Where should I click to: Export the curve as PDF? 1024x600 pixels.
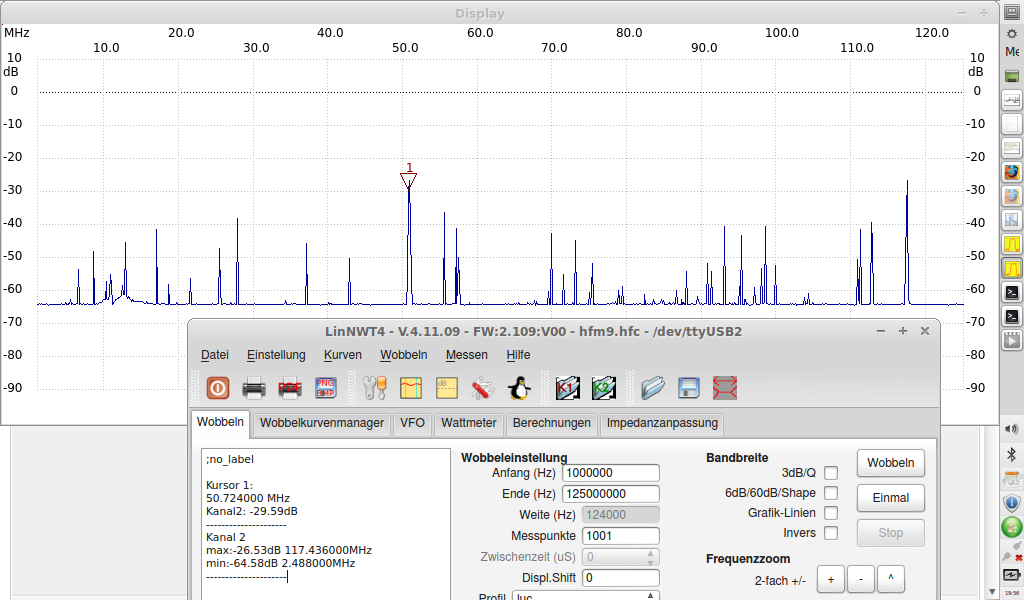(290, 387)
